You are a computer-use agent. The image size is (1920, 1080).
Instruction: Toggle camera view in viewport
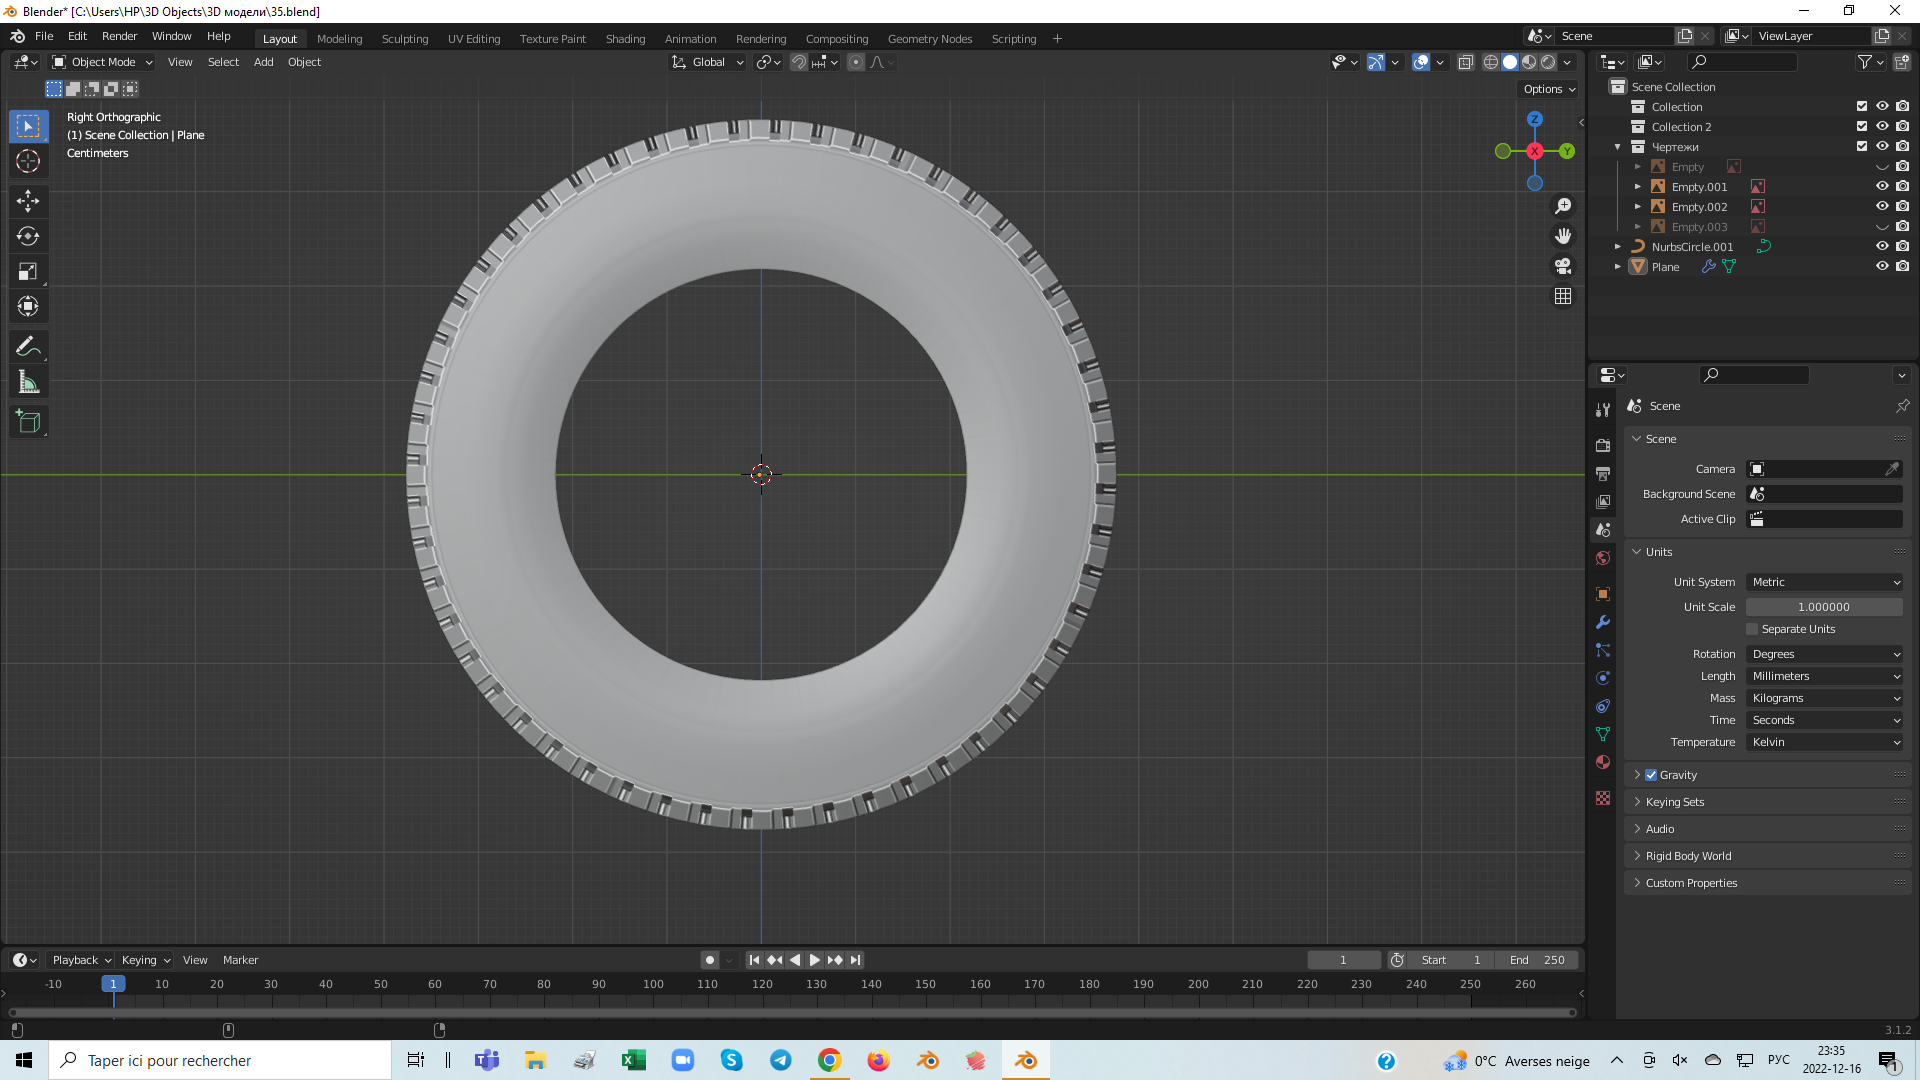click(x=1563, y=266)
